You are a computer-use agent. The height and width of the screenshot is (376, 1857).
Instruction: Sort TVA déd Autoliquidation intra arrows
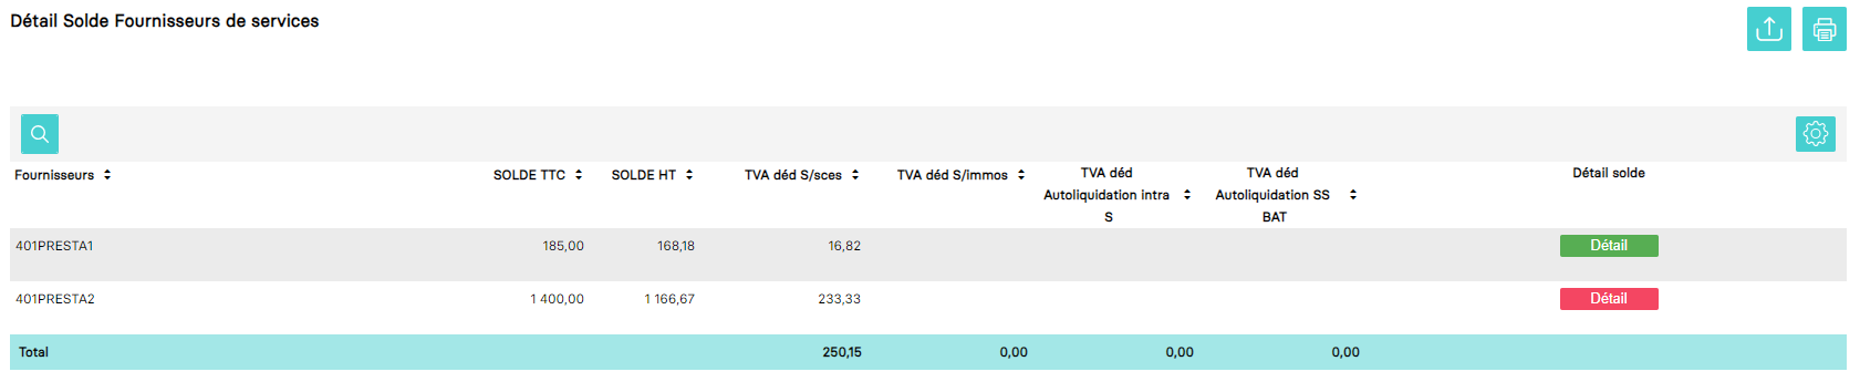[x=1187, y=195]
